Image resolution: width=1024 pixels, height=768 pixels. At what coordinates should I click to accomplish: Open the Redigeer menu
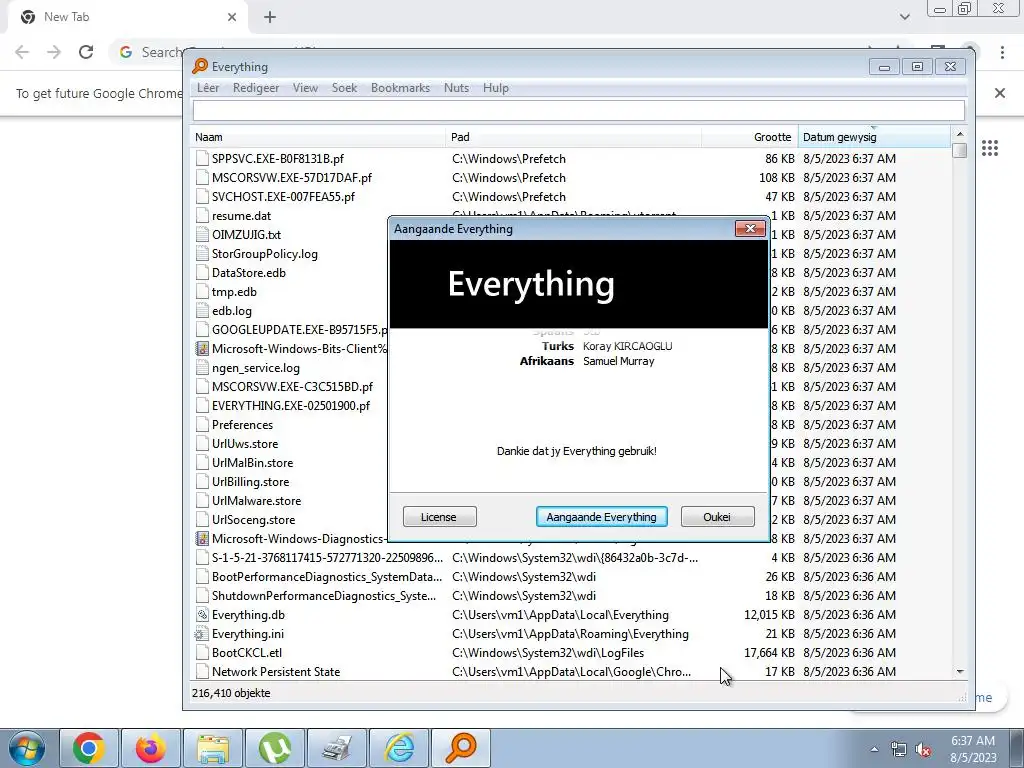coord(256,88)
